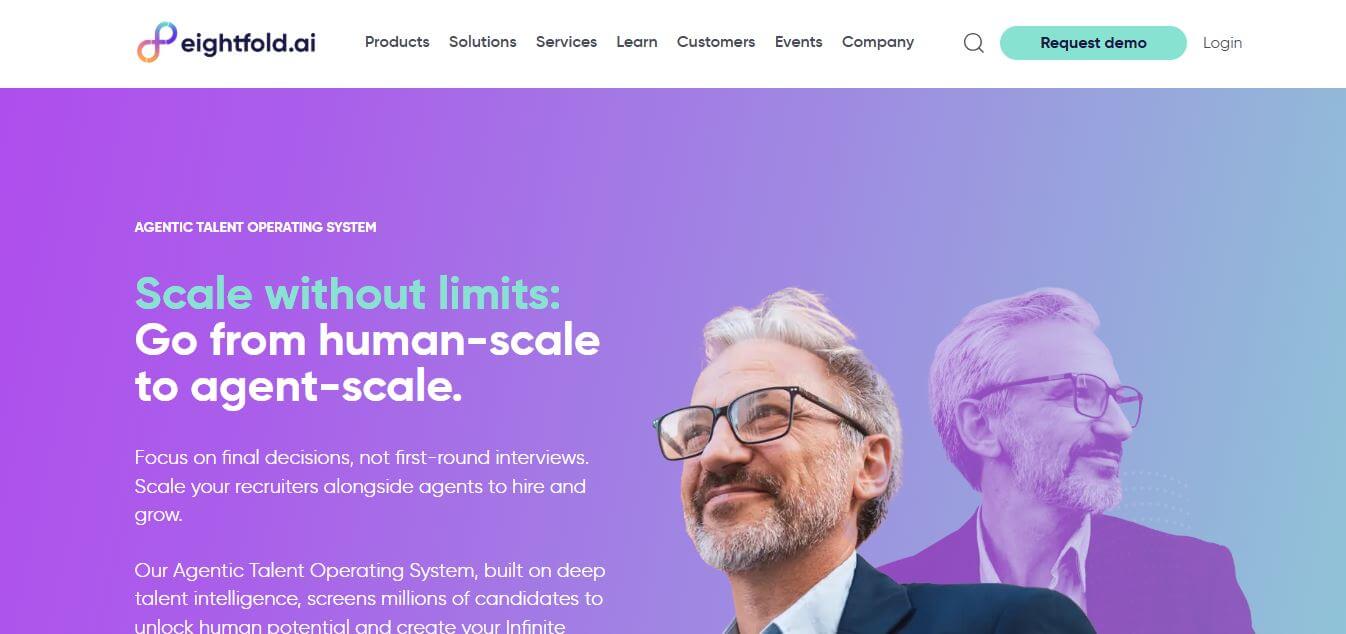Expand the Customers navigation item
The width and height of the screenshot is (1346, 634).
[x=716, y=42]
